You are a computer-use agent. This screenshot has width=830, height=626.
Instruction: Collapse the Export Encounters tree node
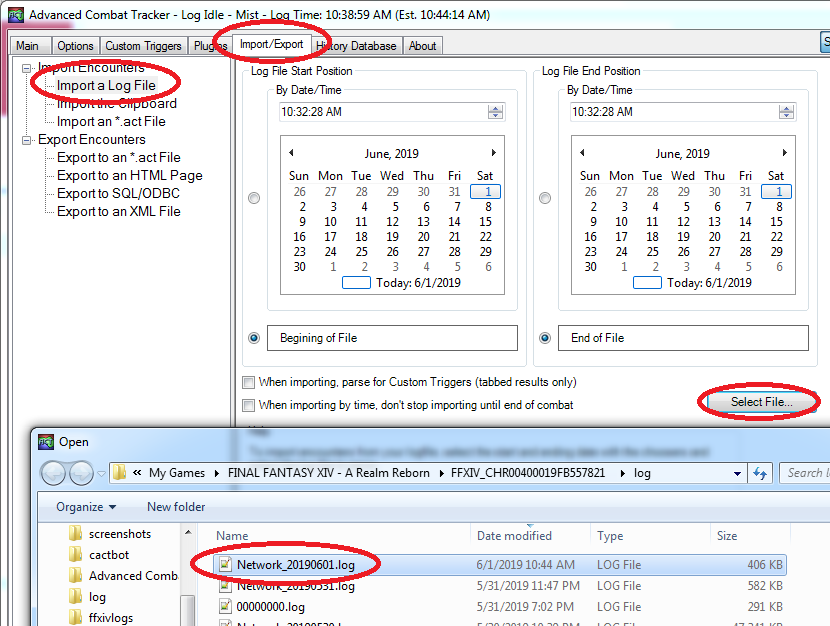26,140
